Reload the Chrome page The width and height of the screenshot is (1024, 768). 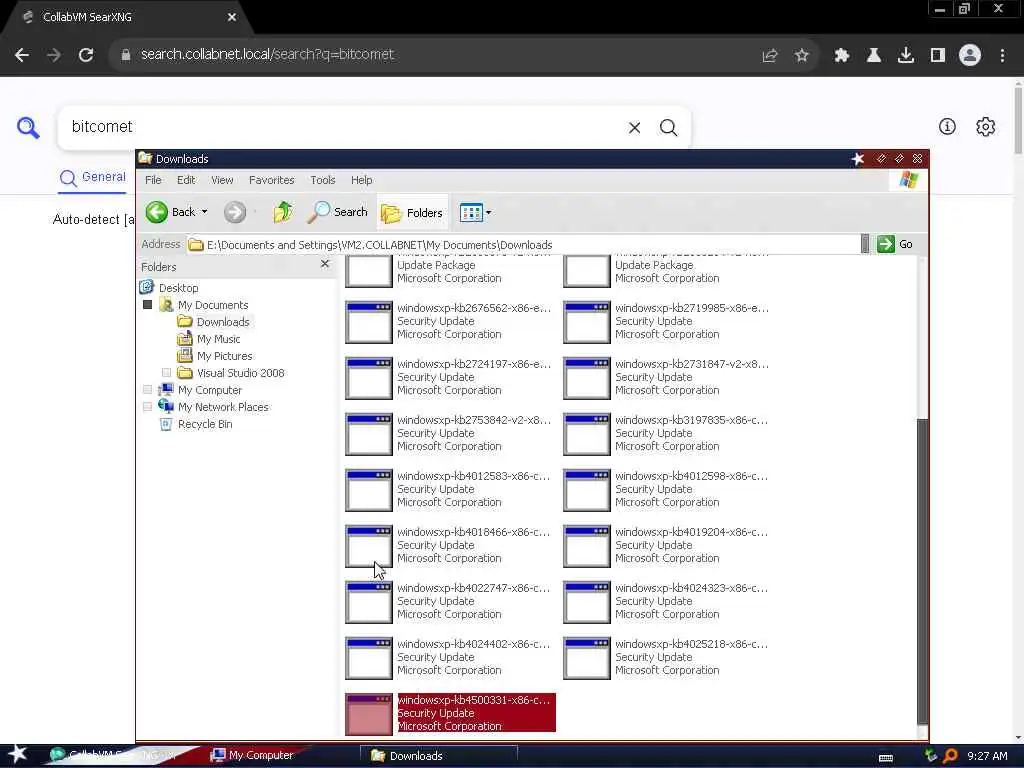click(86, 55)
